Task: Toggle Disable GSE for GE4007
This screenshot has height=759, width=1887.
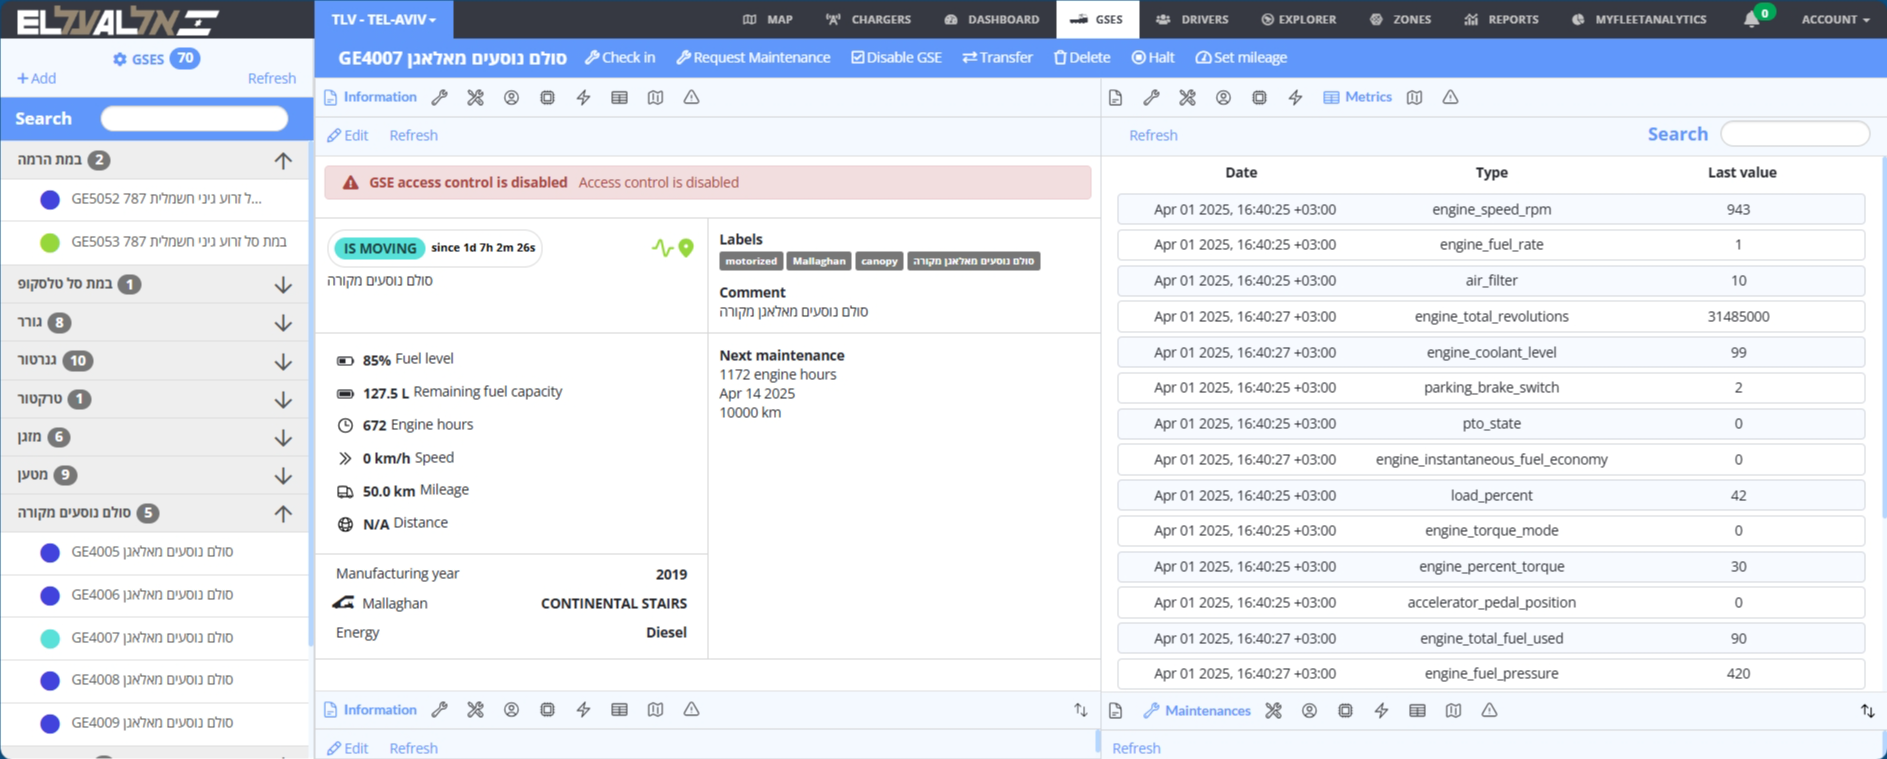Action: click(896, 58)
